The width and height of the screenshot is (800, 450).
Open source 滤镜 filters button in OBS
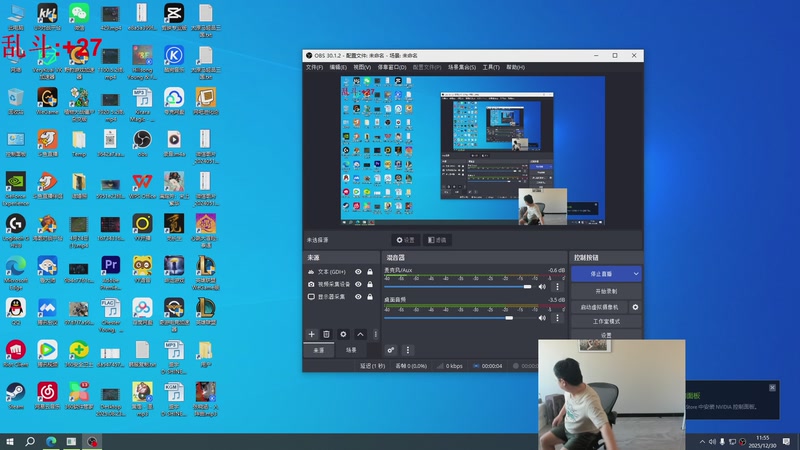tap(437, 240)
